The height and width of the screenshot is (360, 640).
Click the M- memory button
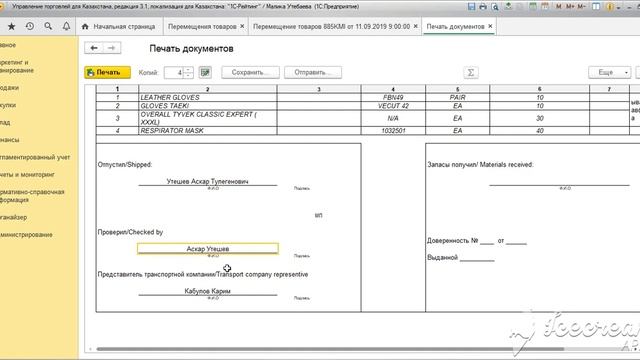pyautogui.click(x=581, y=7)
